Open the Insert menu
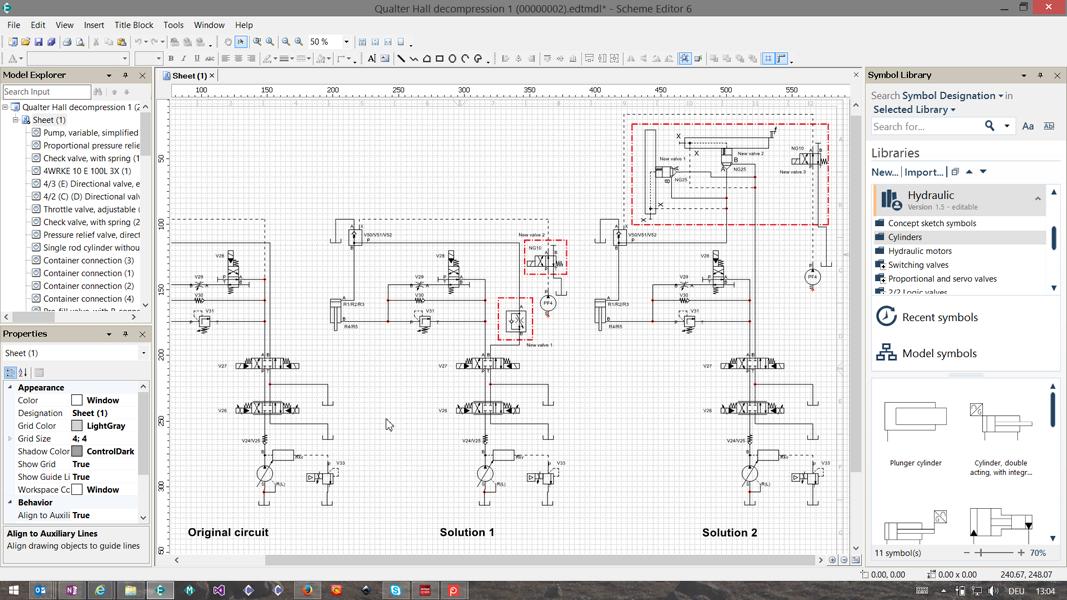 click(94, 25)
